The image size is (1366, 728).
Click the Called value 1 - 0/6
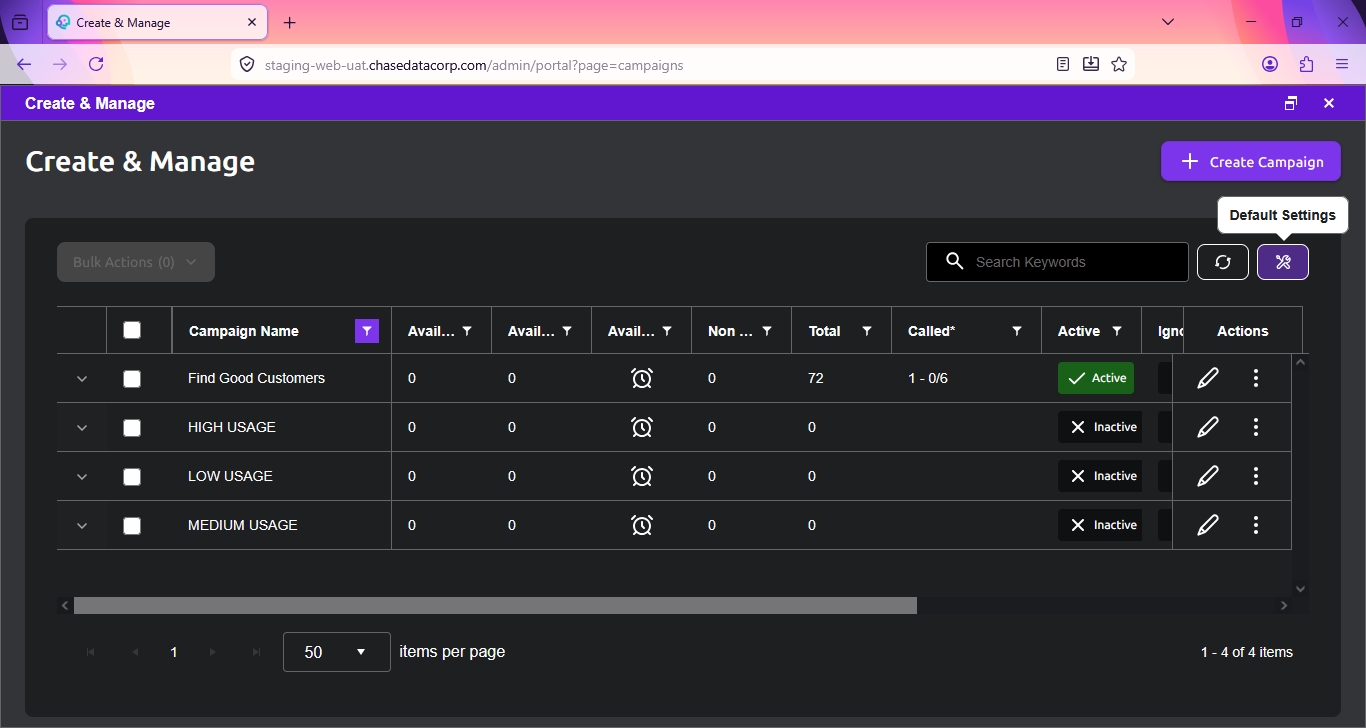click(x=928, y=378)
